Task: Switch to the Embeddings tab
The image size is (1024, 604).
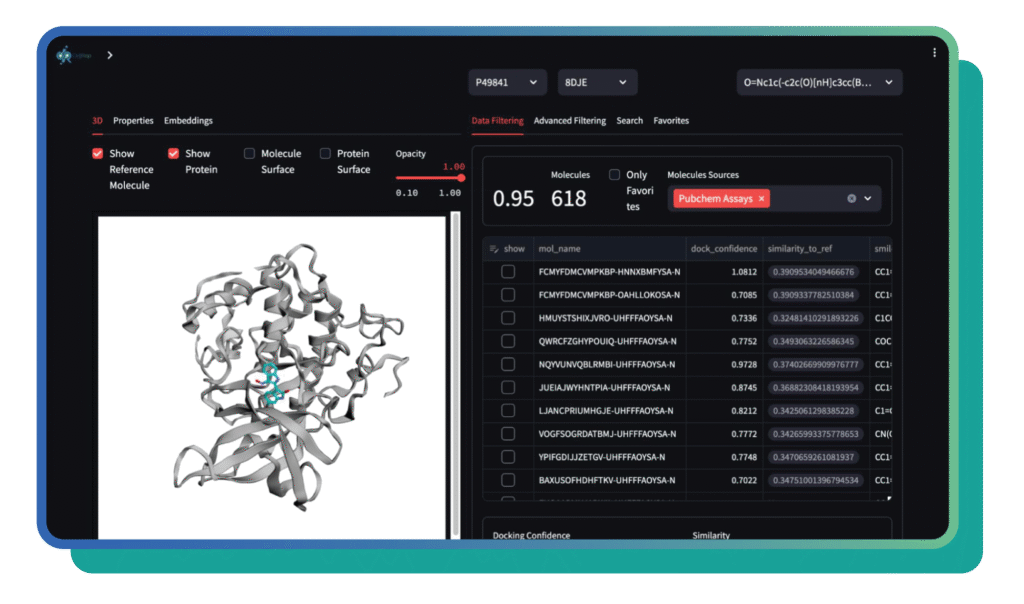Action: (188, 121)
